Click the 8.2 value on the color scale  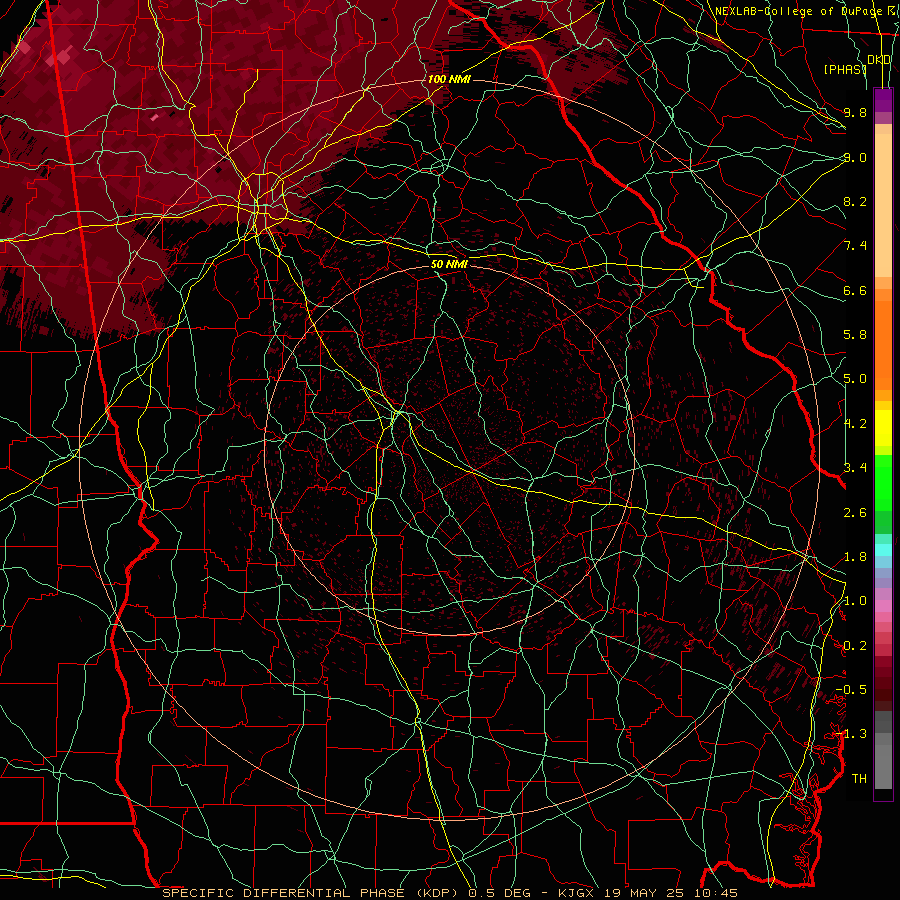coord(855,201)
